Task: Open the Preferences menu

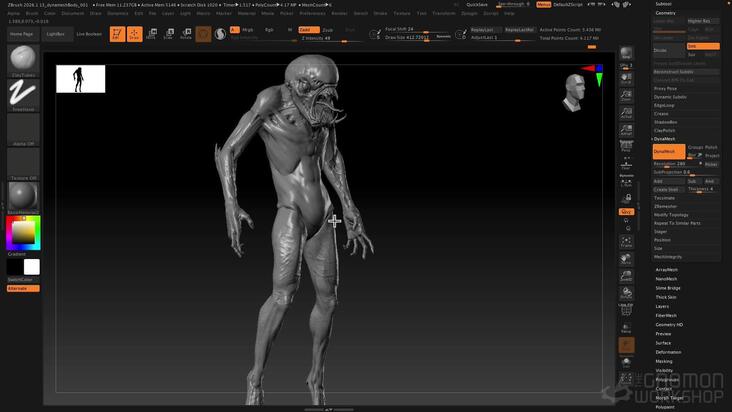Action: [312, 14]
